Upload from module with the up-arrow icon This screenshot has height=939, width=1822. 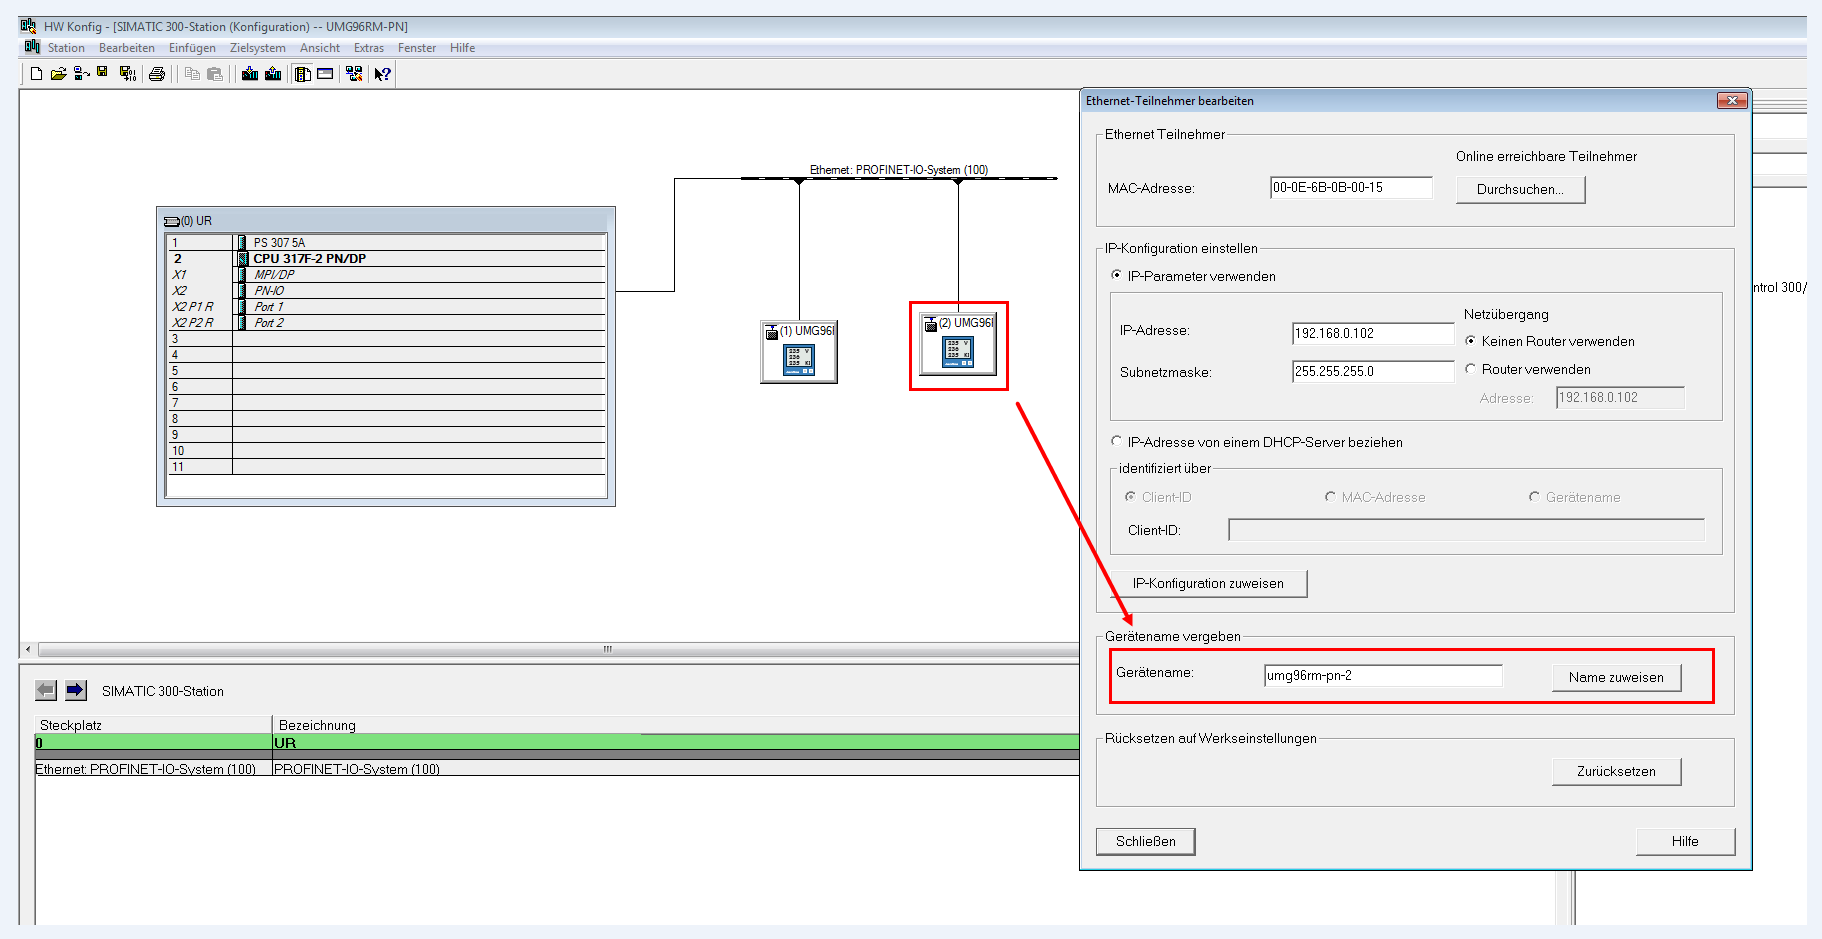272,74
